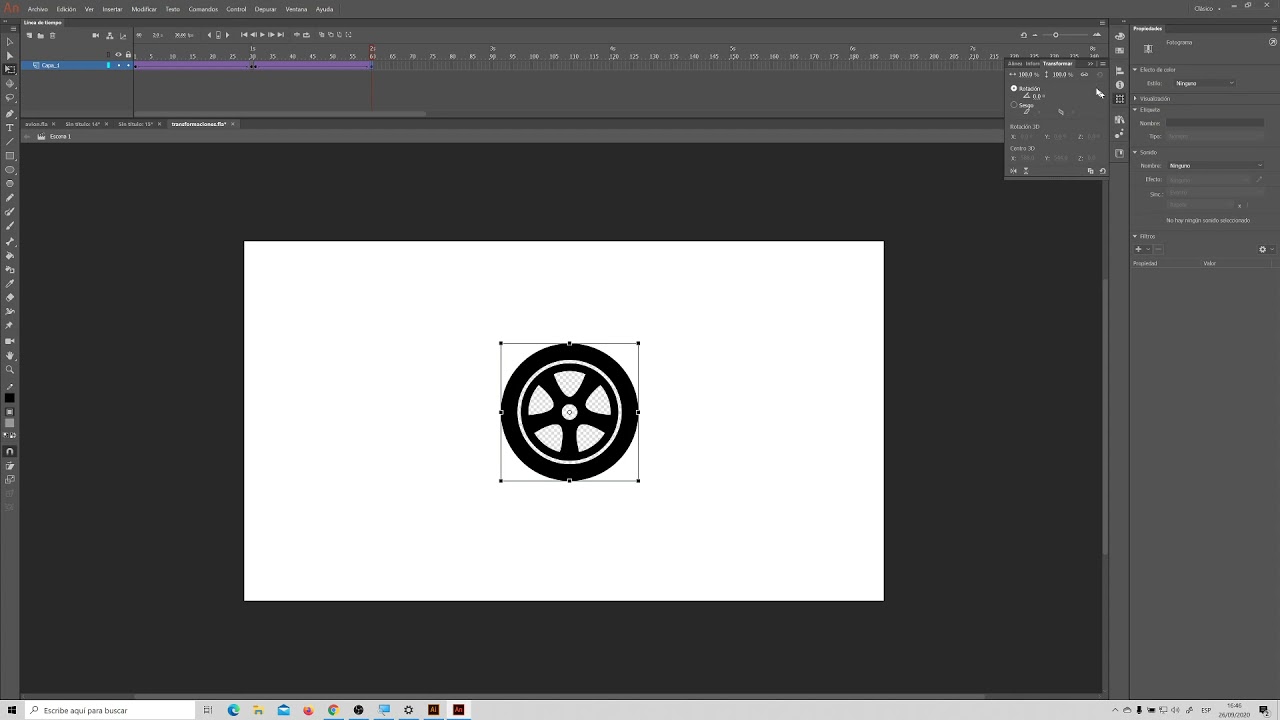Switch to the avion.fla document tab
Screen dimensions: 1280x720
pos(37,124)
